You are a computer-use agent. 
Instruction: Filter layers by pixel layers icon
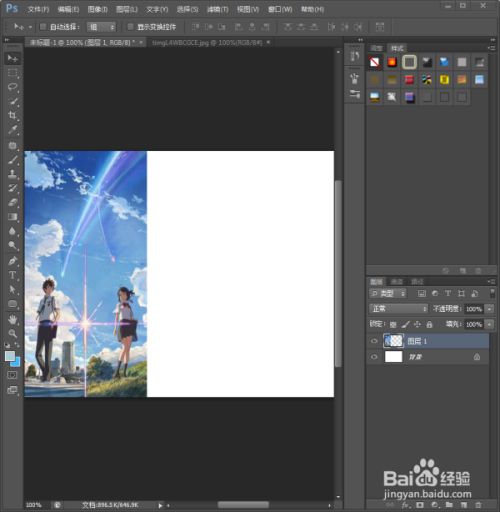(421, 293)
